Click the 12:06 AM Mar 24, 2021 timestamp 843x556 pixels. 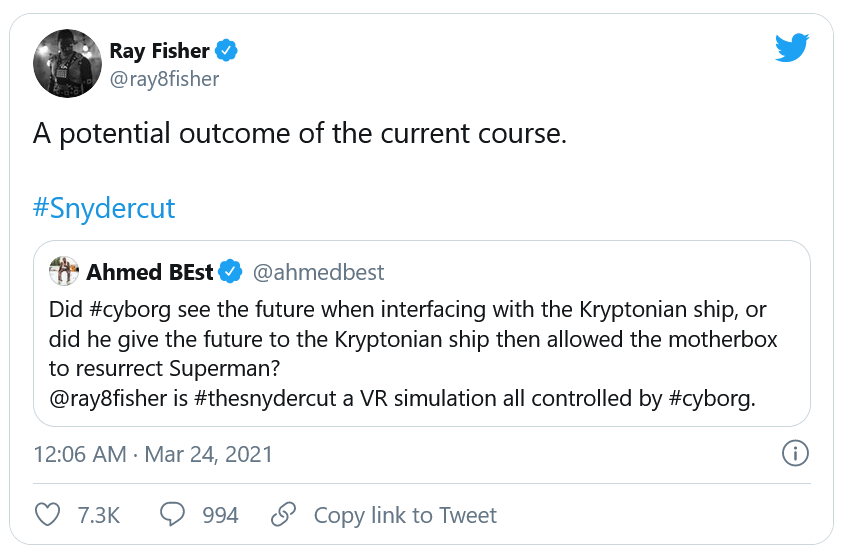(153, 454)
